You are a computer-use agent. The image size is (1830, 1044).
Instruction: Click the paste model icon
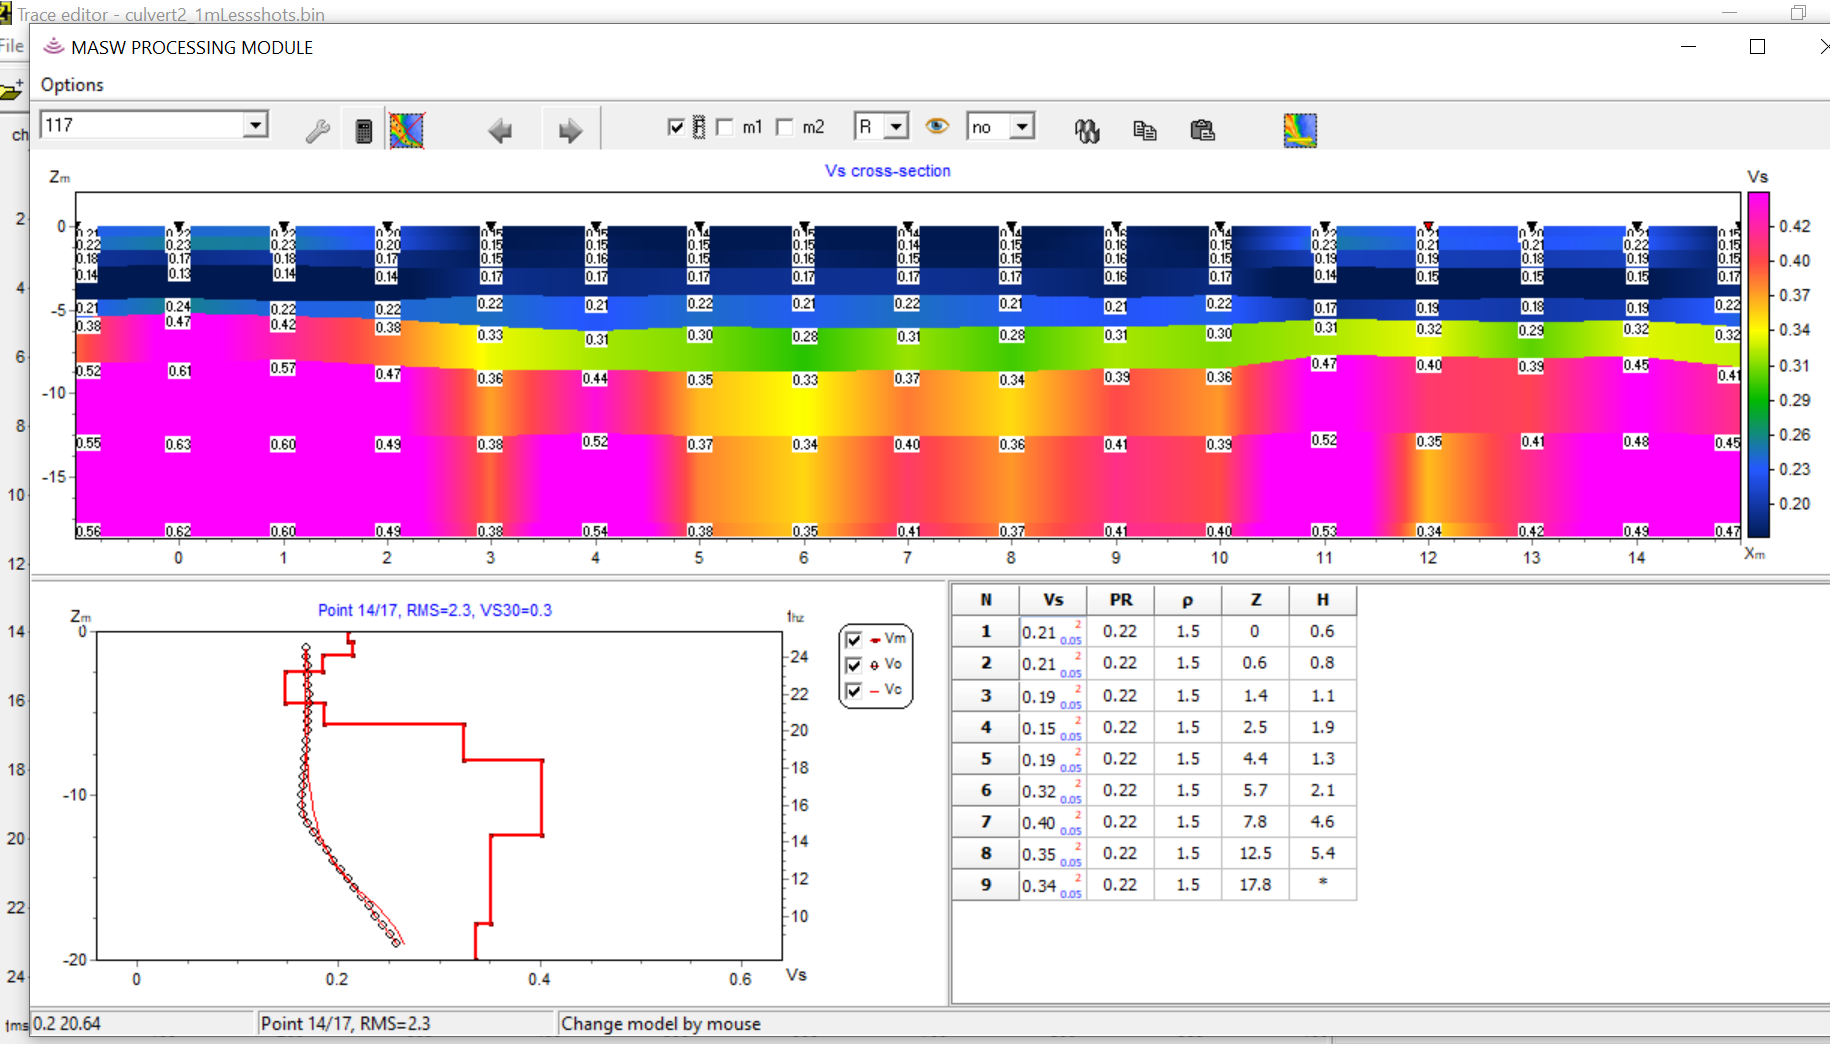point(1202,130)
